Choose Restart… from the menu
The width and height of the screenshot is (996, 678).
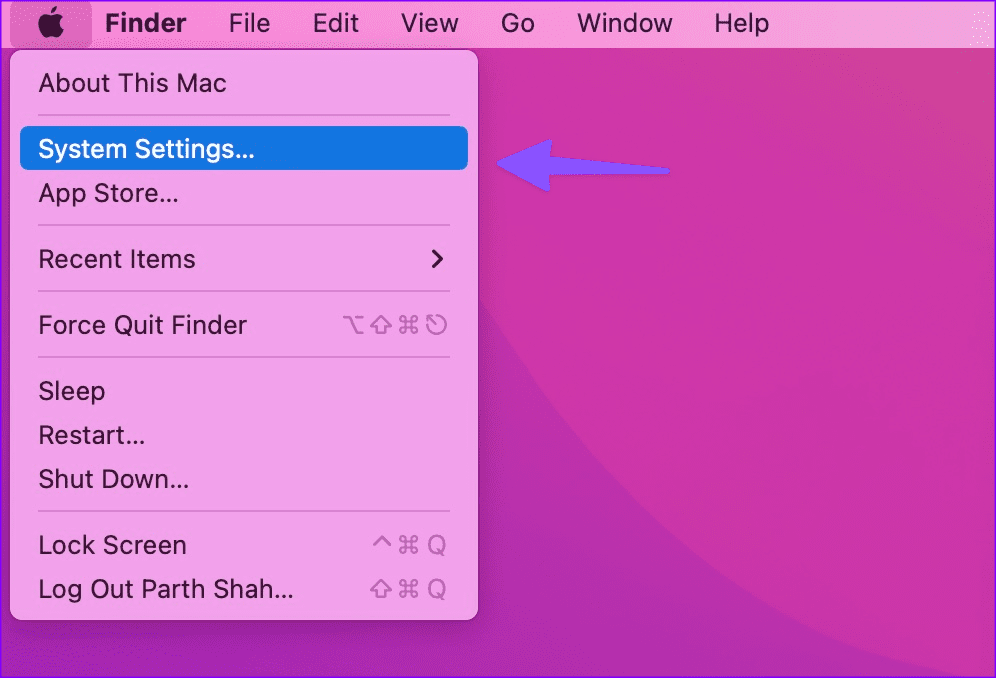244,435
